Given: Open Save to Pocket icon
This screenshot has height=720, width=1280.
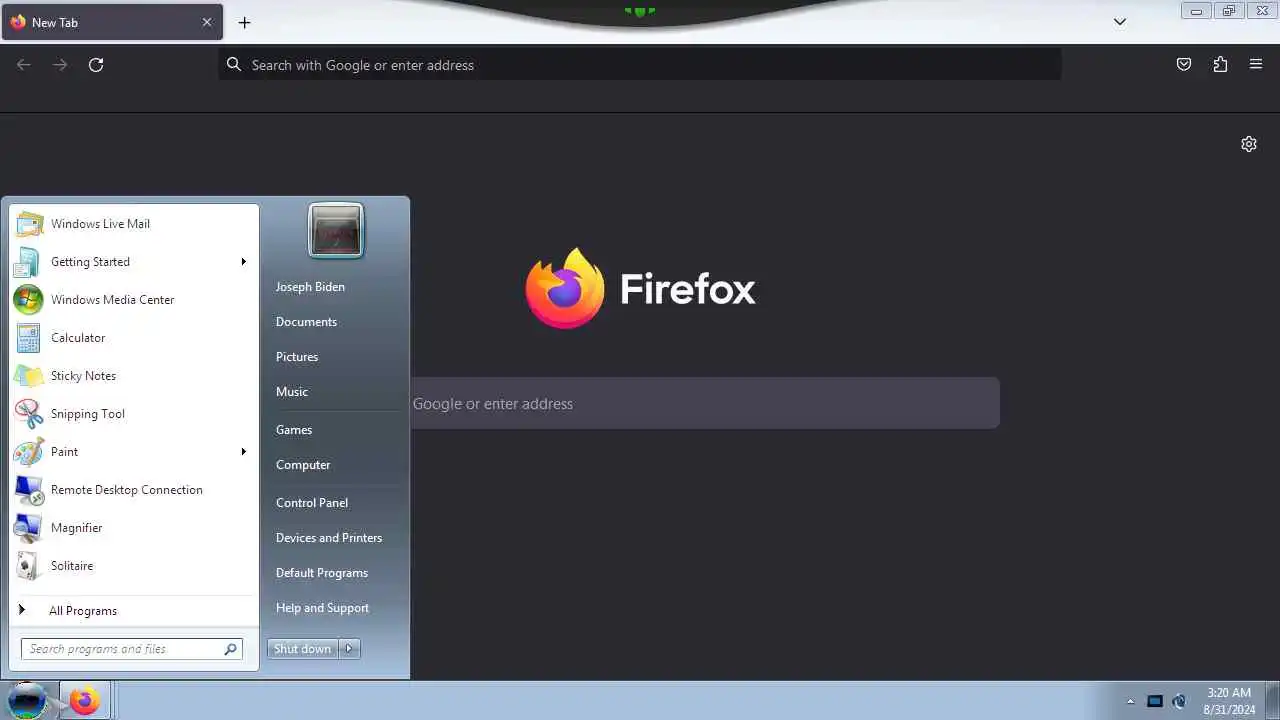Looking at the screenshot, I should click(1184, 65).
